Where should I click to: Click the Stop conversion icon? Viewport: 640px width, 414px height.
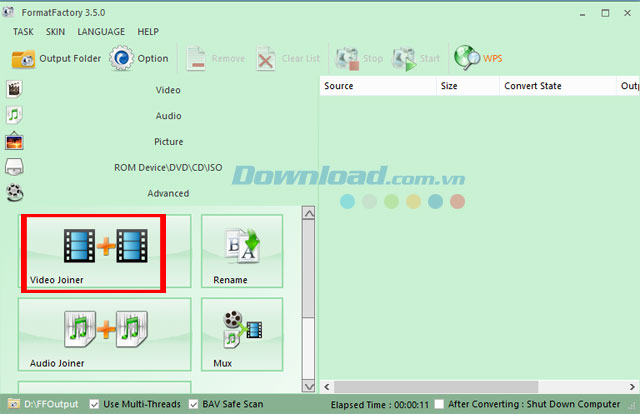coord(347,59)
